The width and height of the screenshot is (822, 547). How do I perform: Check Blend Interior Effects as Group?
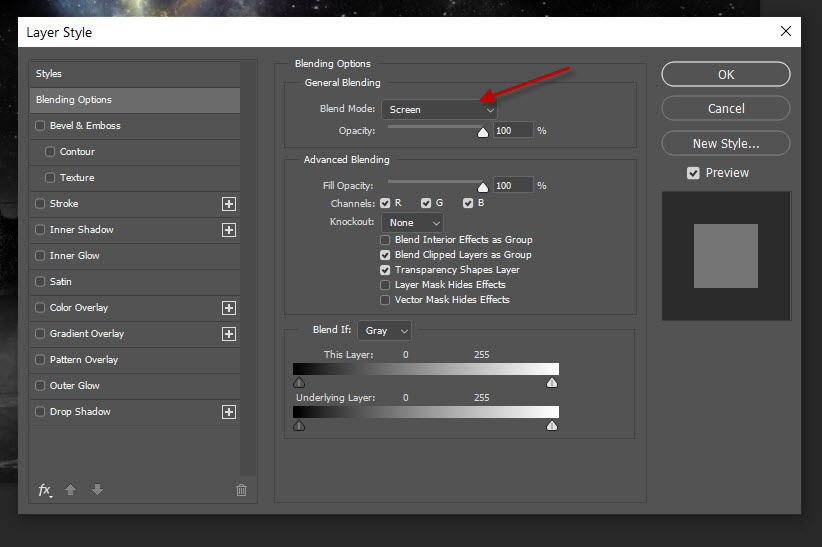click(x=386, y=240)
